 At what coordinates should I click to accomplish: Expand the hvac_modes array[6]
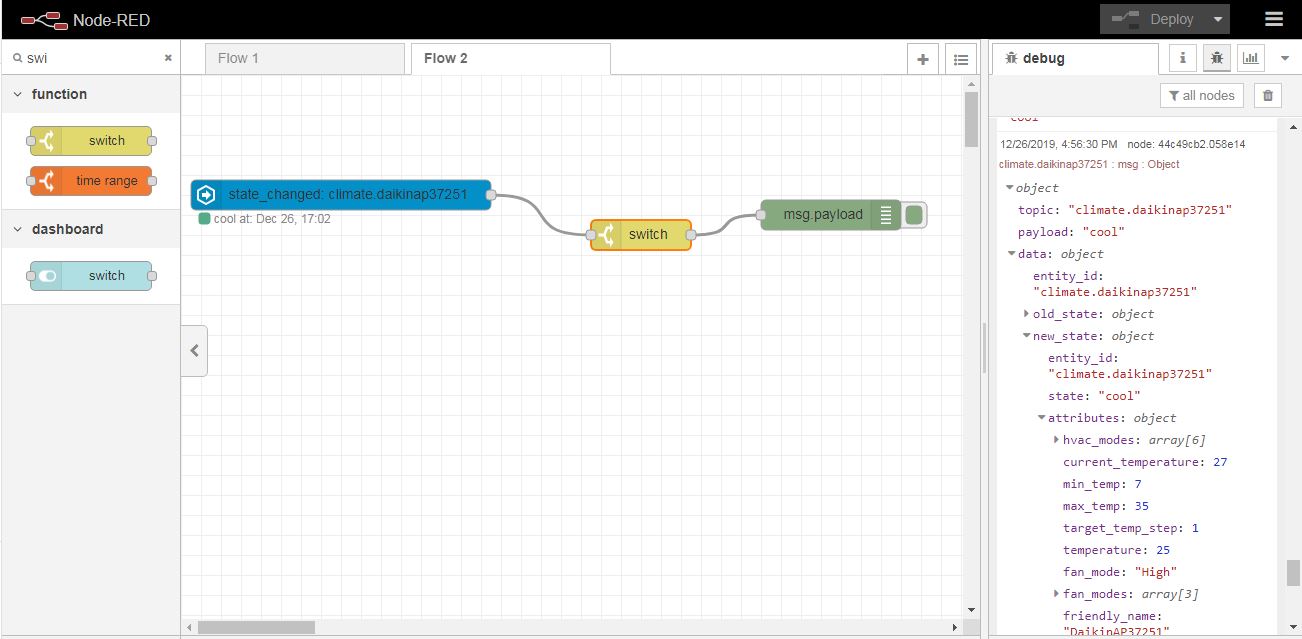(x=1056, y=440)
